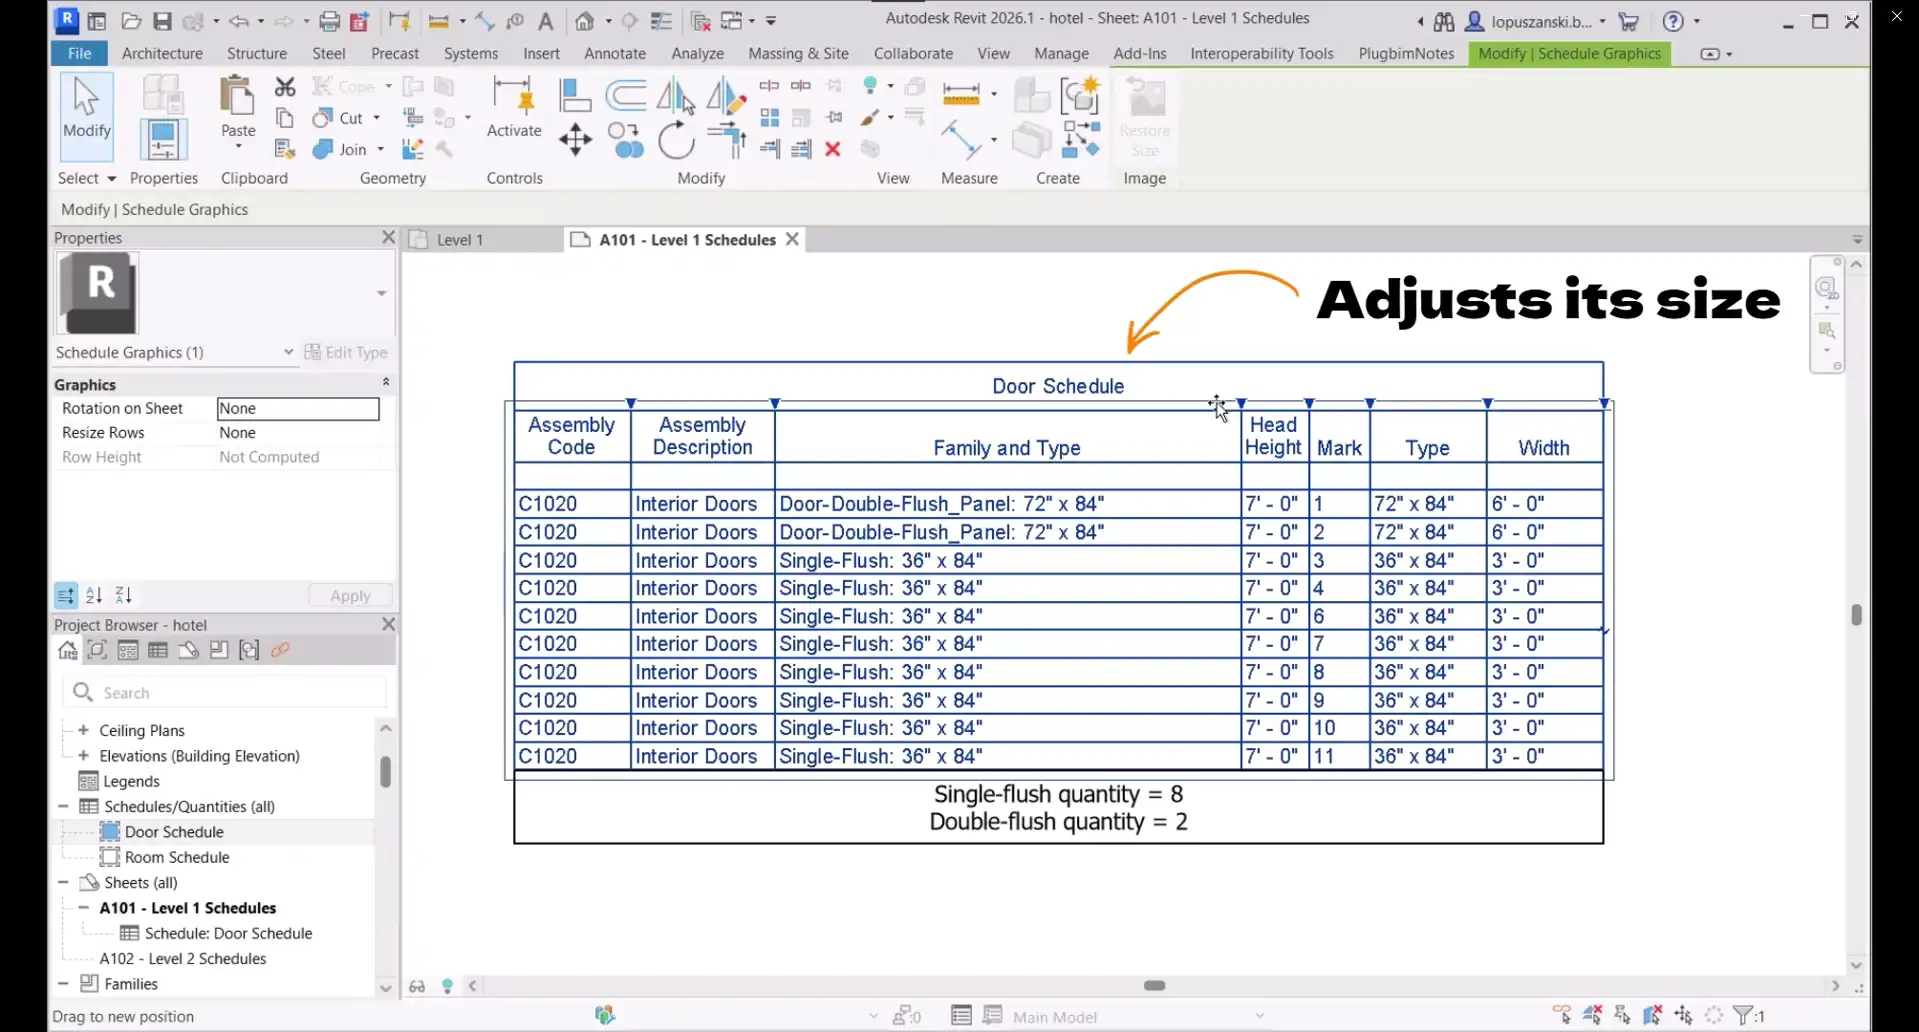The height and width of the screenshot is (1032, 1919).
Task: Click the red Delete X icon
Action: (833, 149)
